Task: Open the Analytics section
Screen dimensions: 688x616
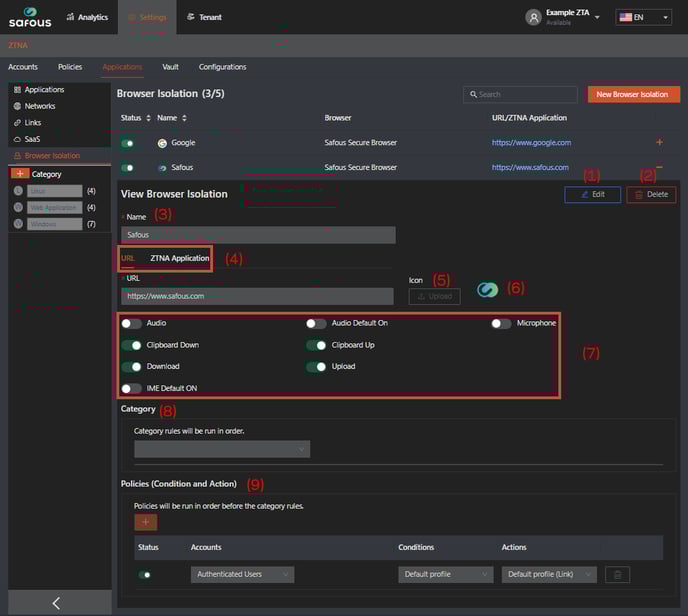Action: (x=87, y=17)
